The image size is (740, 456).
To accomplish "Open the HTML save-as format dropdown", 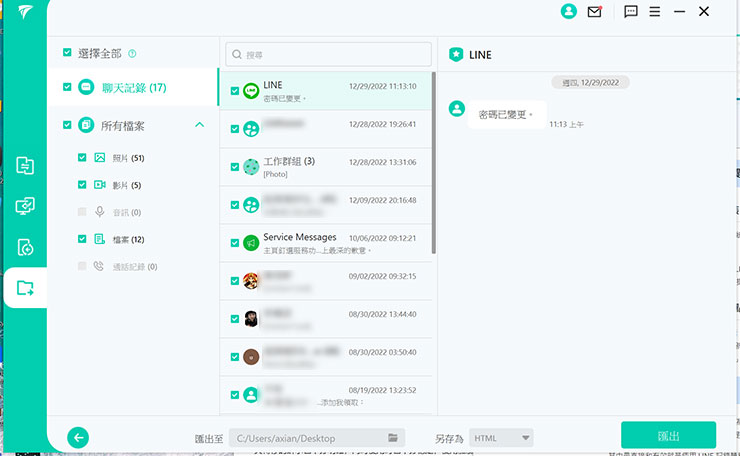I will 501,438.
